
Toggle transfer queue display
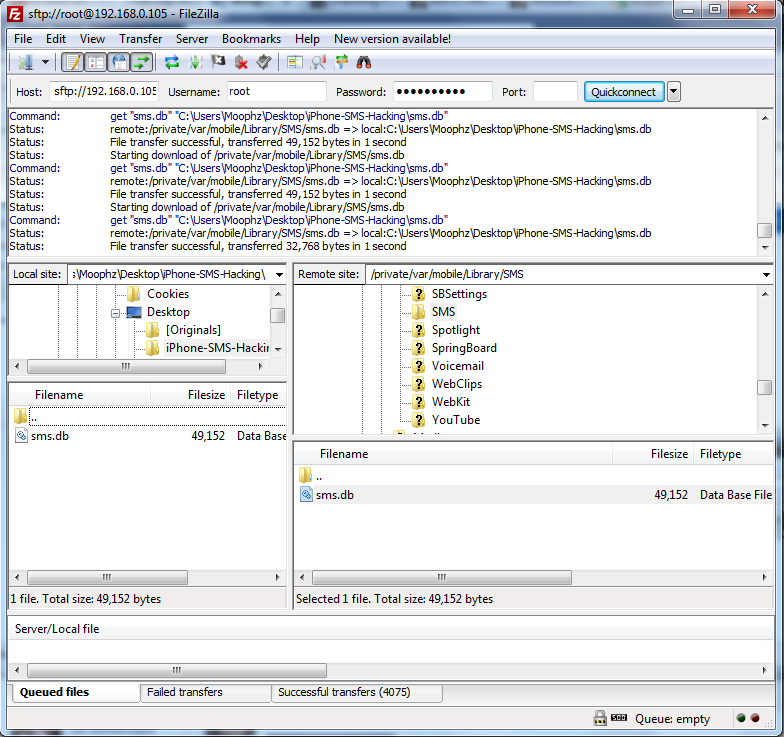[x=142, y=62]
